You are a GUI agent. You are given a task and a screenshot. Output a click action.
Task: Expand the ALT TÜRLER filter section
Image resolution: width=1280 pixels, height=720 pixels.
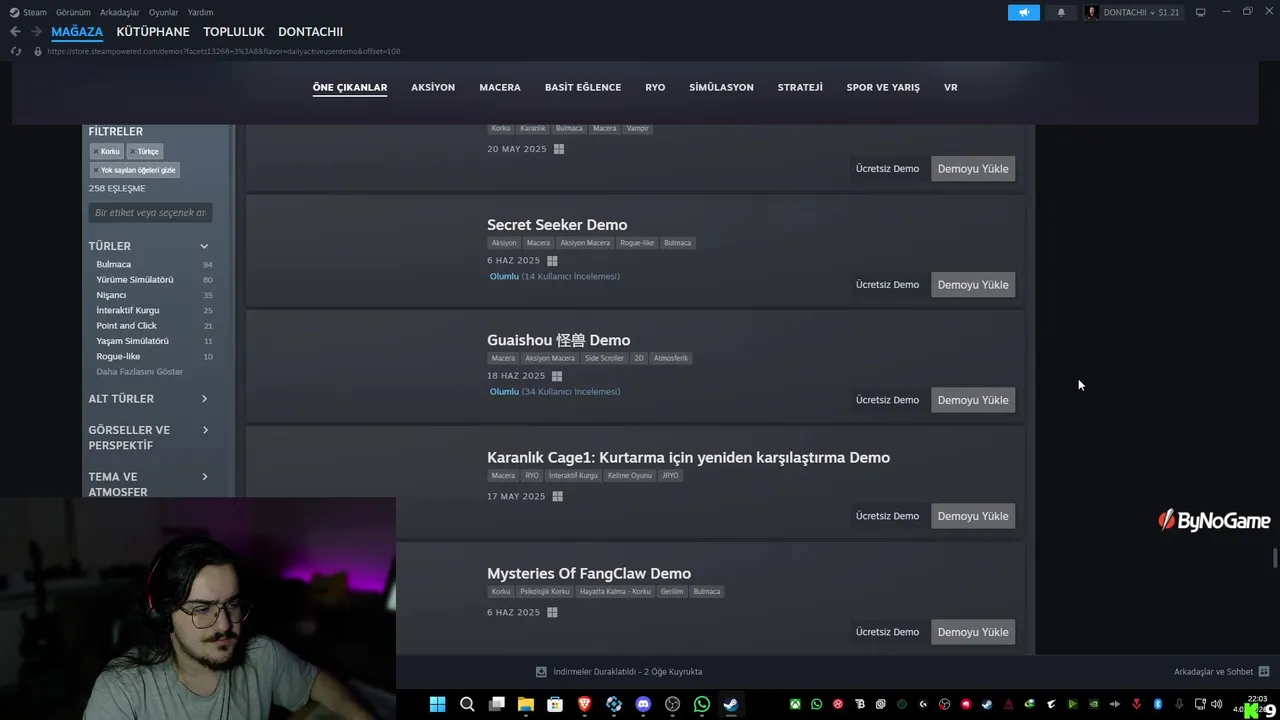204,399
